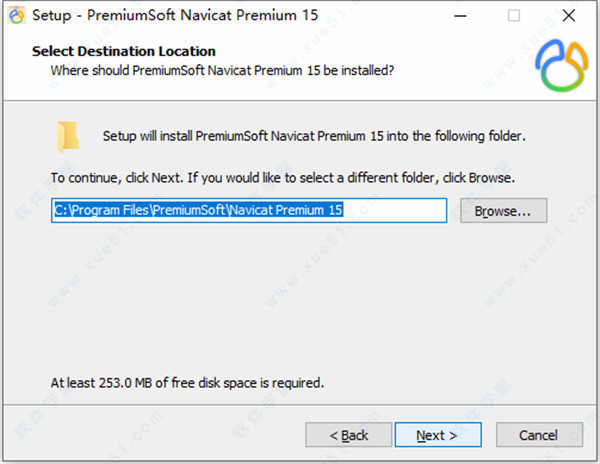Go back with the Back button
The width and height of the screenshot is (600, 464).
point(349,435)
